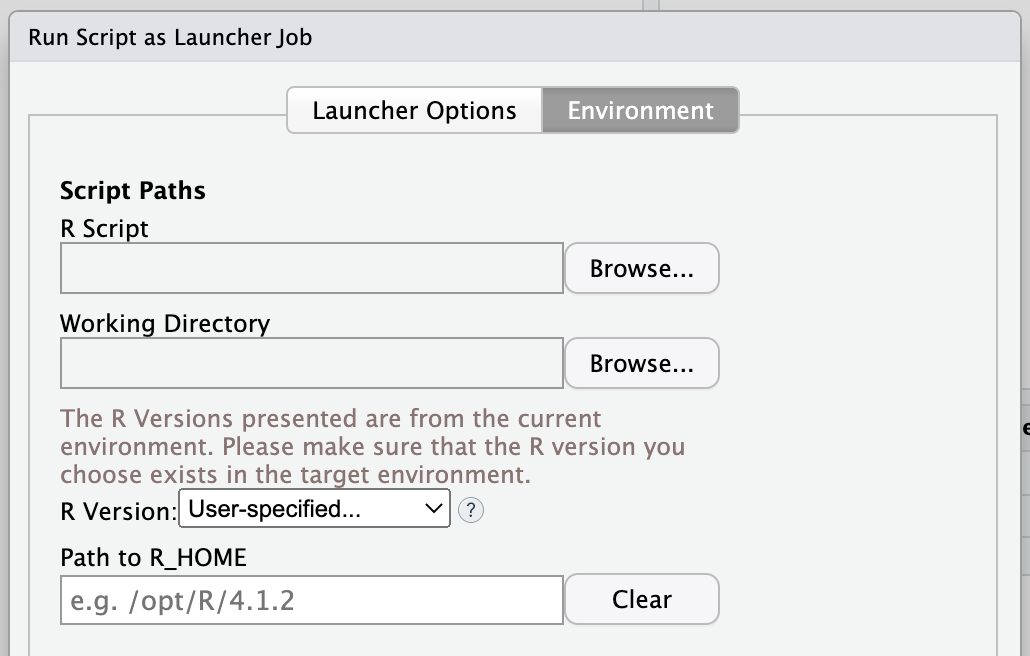Click the chevron arrow on User-specified combo box

click(x=433, y=509)
